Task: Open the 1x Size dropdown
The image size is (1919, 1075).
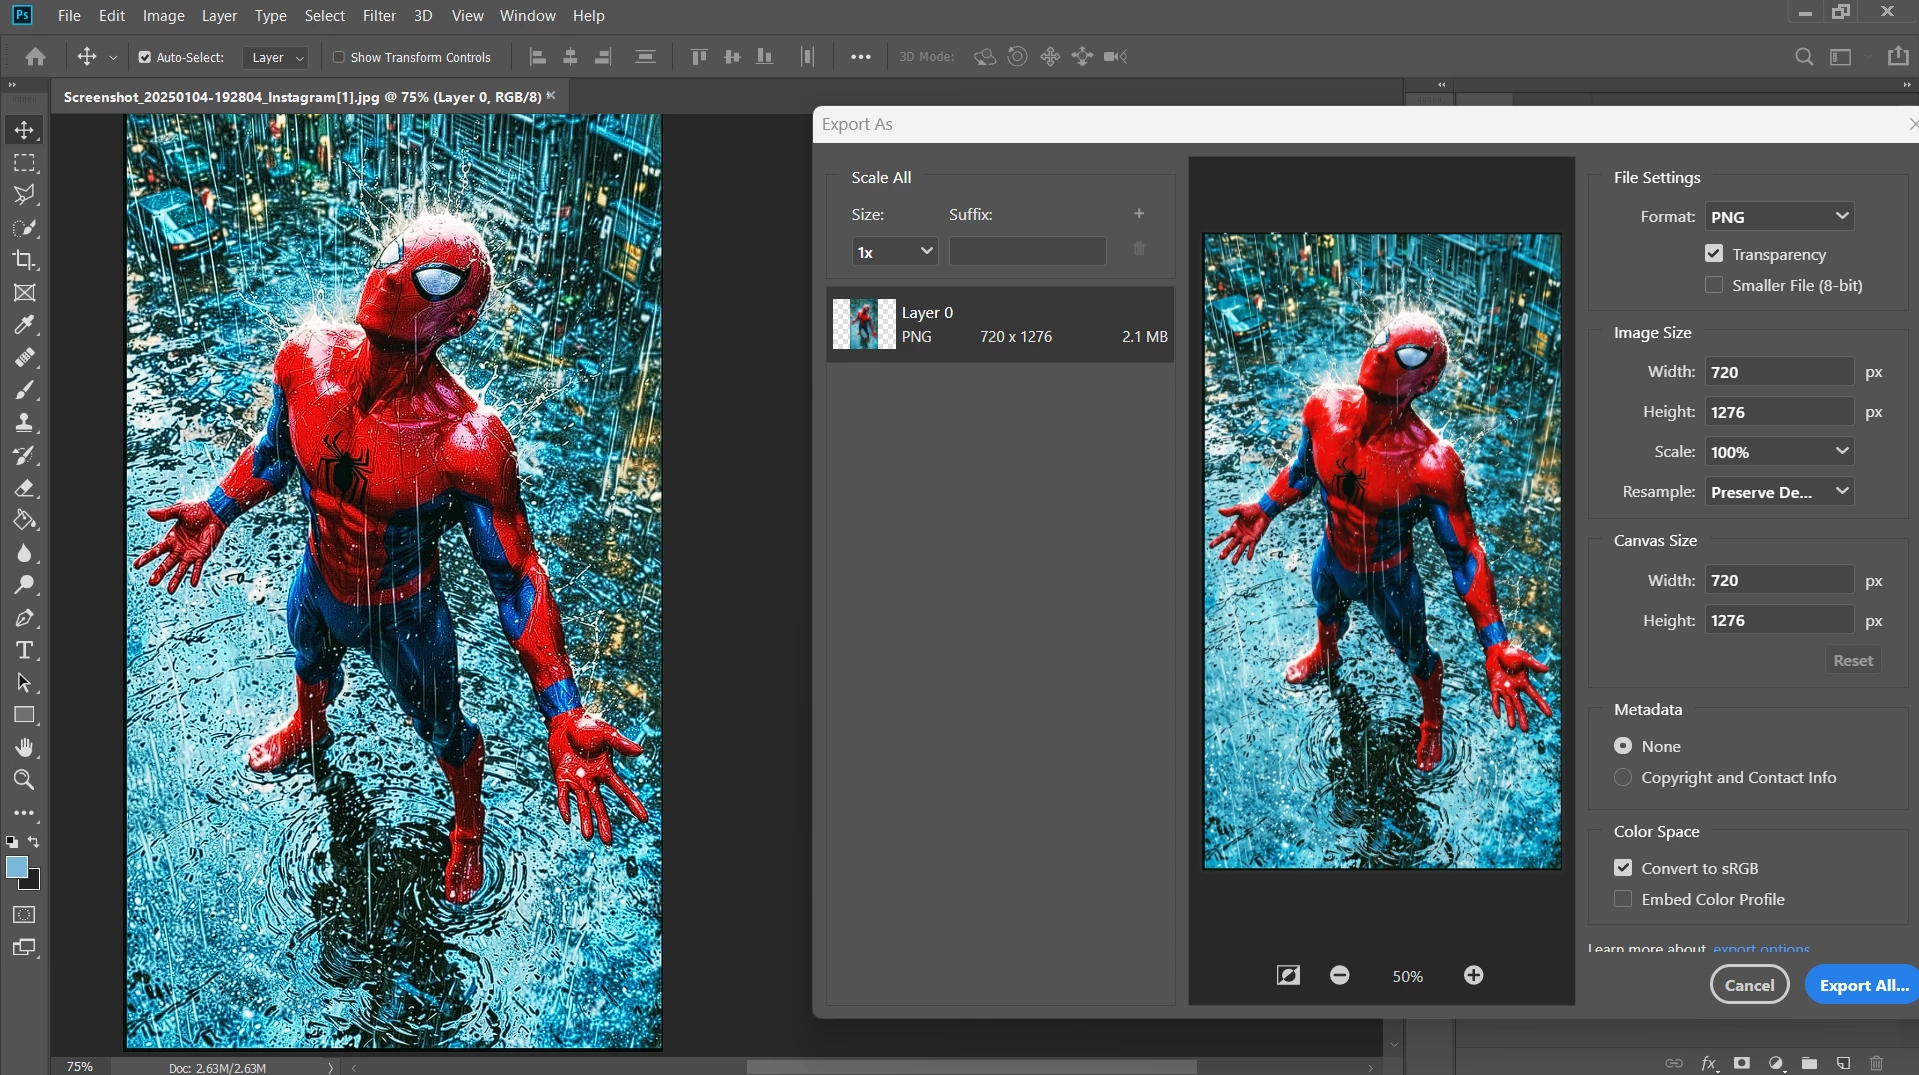Action: tap(894, 252)
